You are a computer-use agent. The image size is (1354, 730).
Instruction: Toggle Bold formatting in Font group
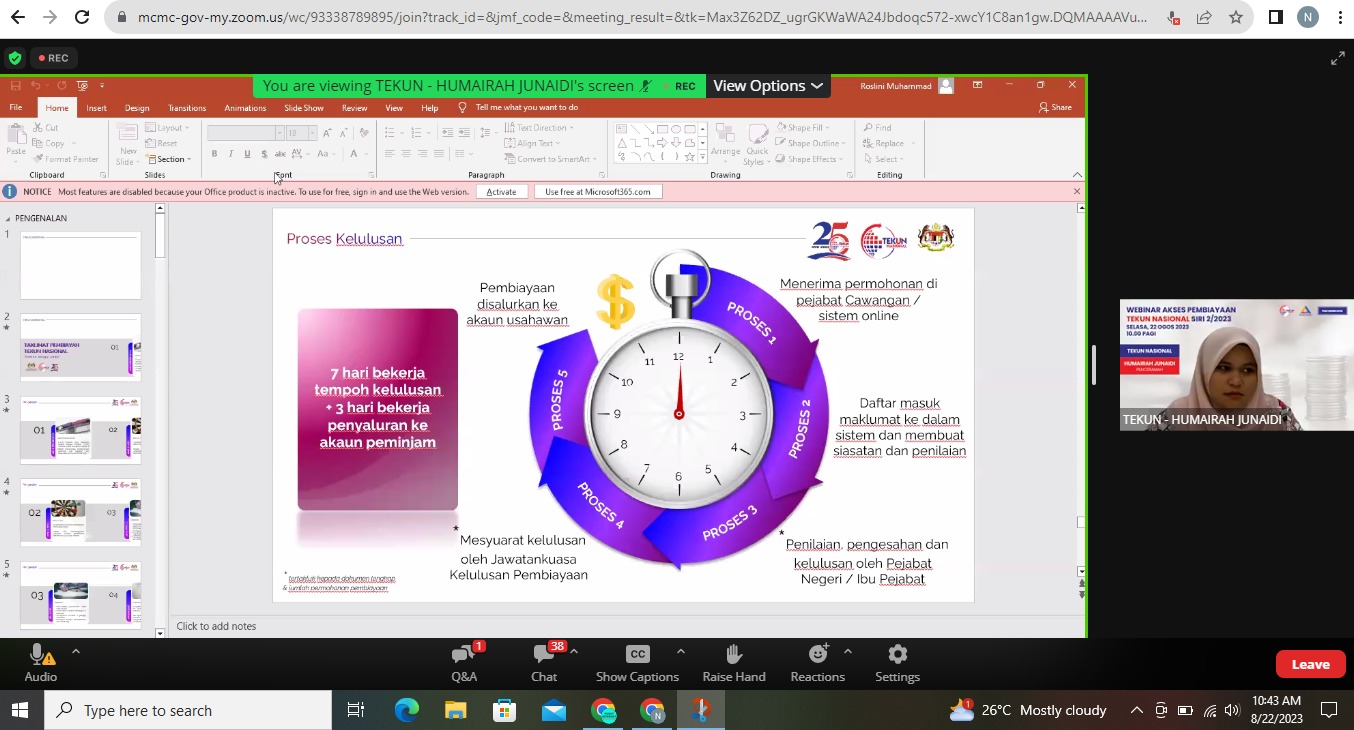click(214, 154)
